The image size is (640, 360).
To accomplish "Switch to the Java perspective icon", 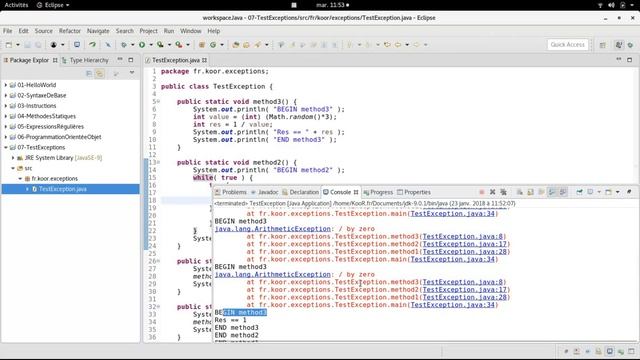I will (x=619, y=45).
